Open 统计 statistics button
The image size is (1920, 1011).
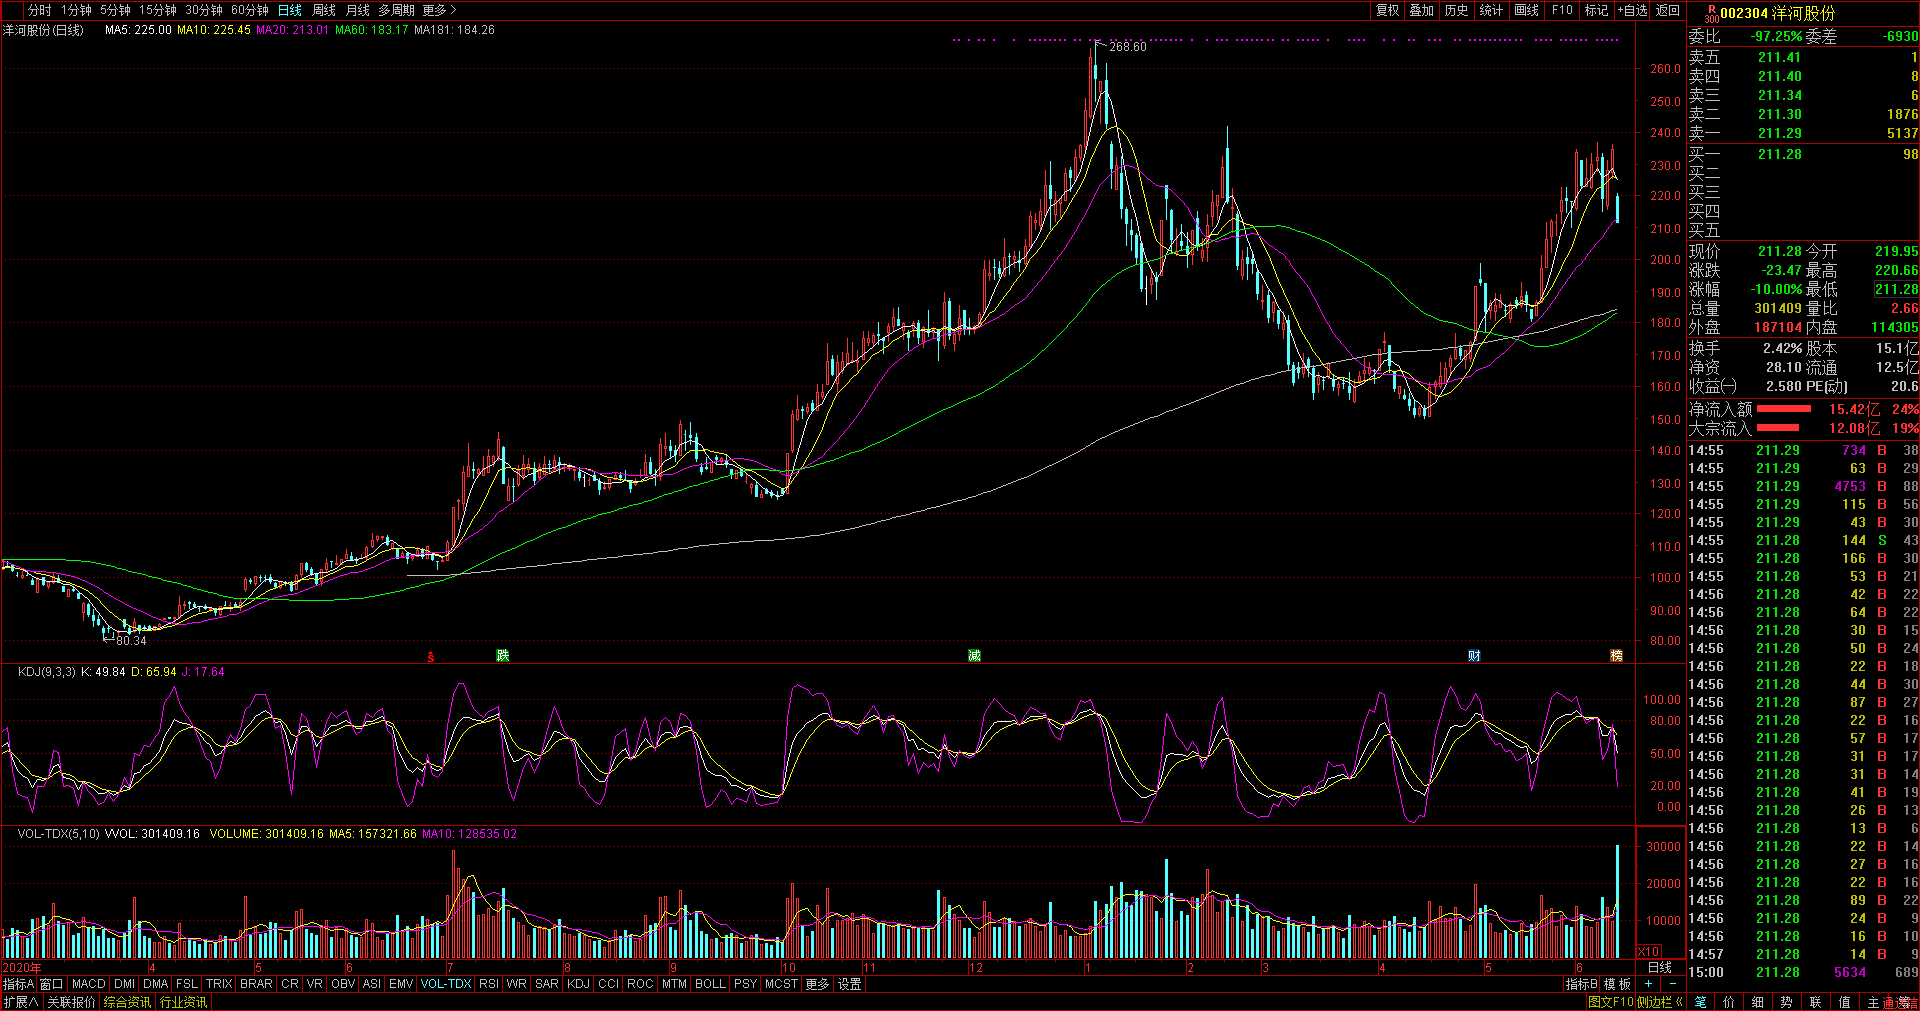pyautogui.click(x=1491, y=10)
